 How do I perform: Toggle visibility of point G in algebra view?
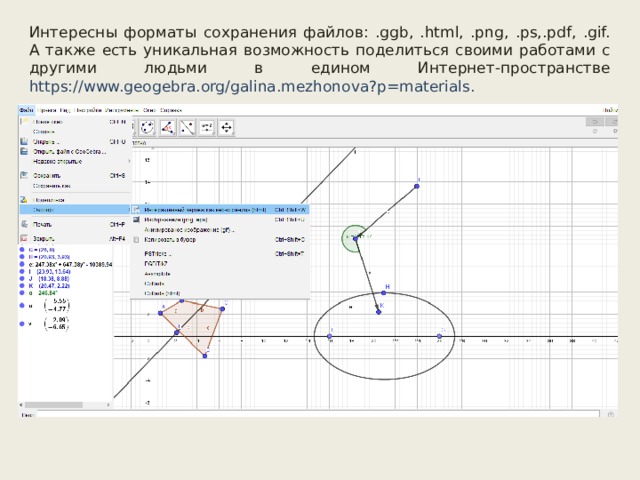22,249
